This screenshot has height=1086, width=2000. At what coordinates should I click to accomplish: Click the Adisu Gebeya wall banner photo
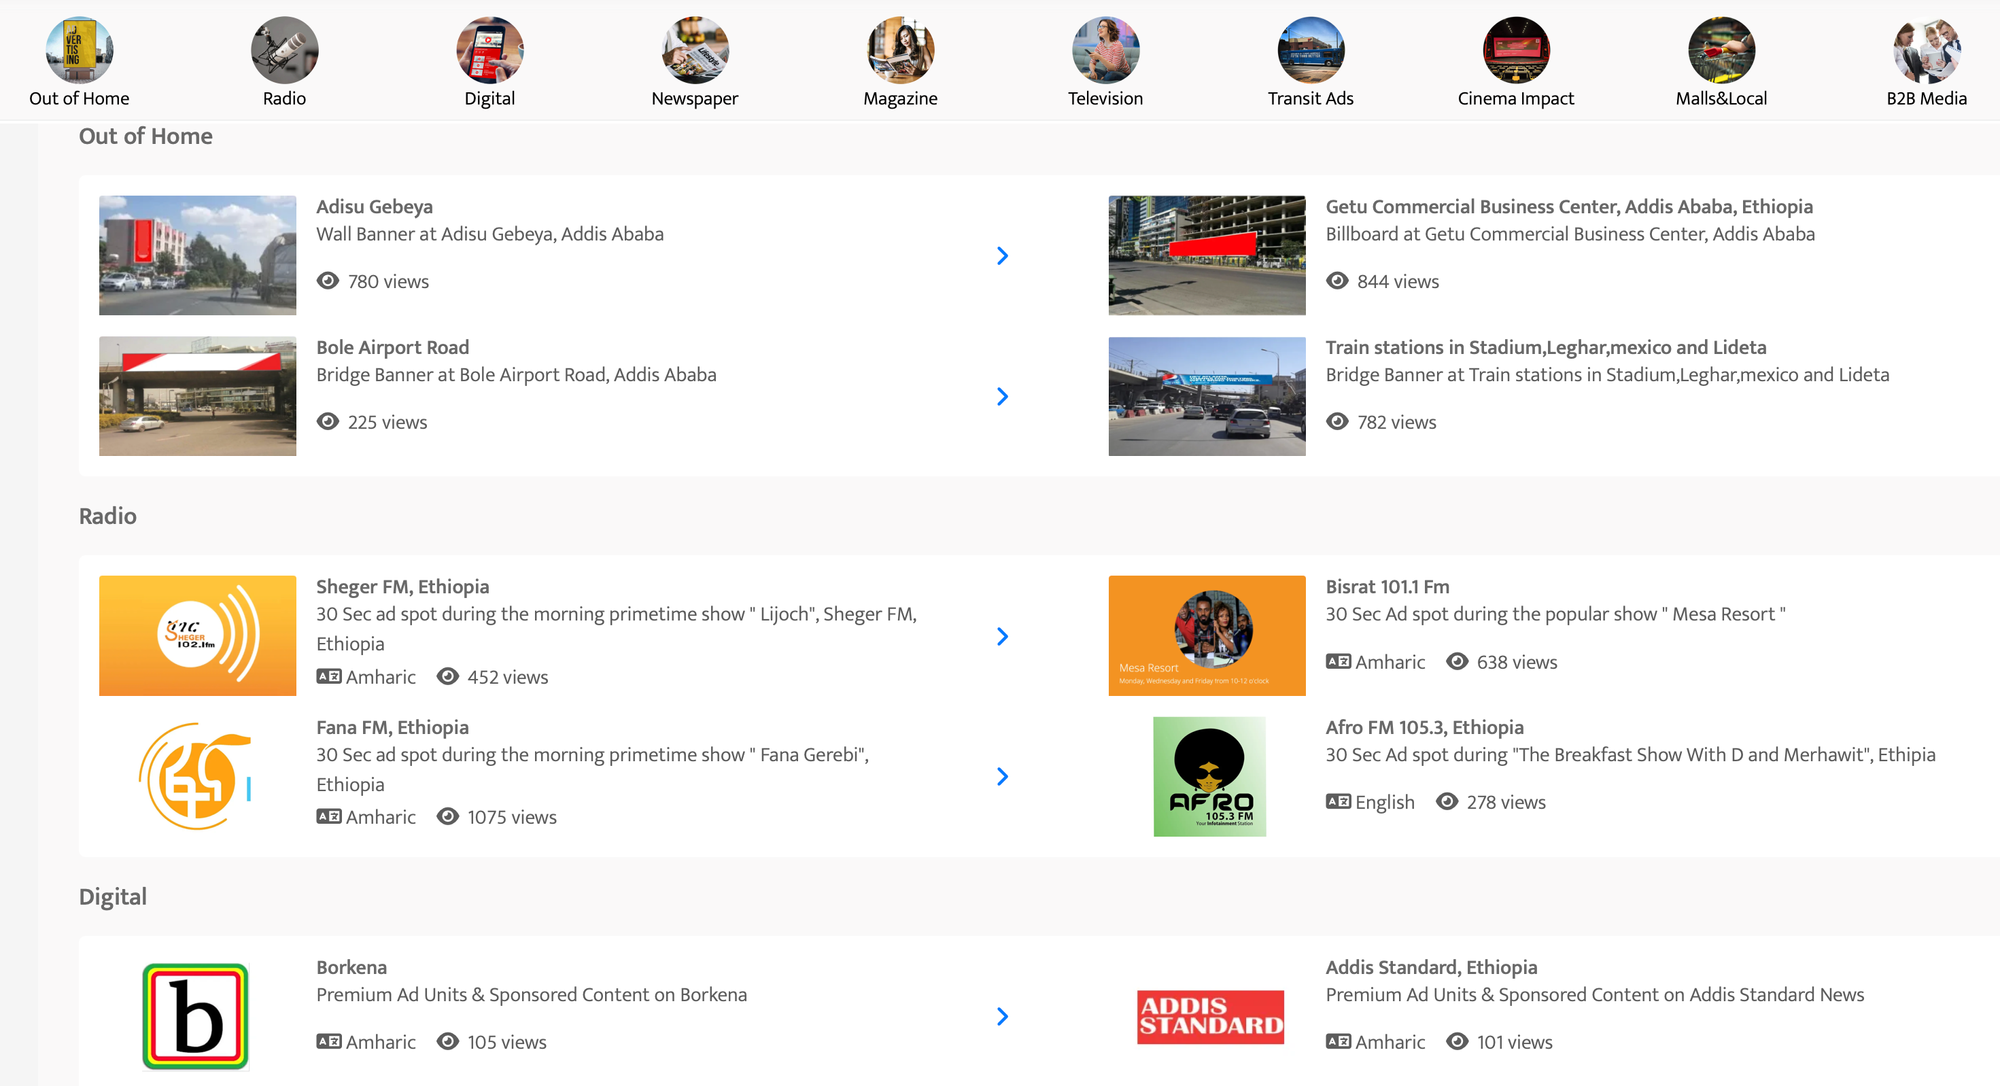198,255
